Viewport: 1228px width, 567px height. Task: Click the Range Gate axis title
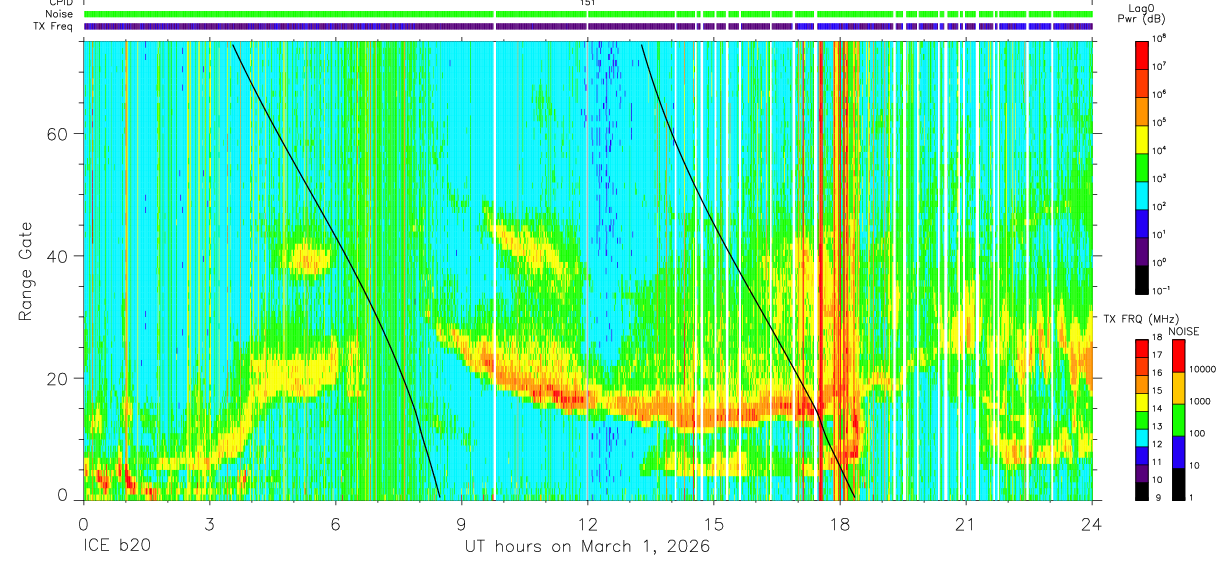click(25, 272)
